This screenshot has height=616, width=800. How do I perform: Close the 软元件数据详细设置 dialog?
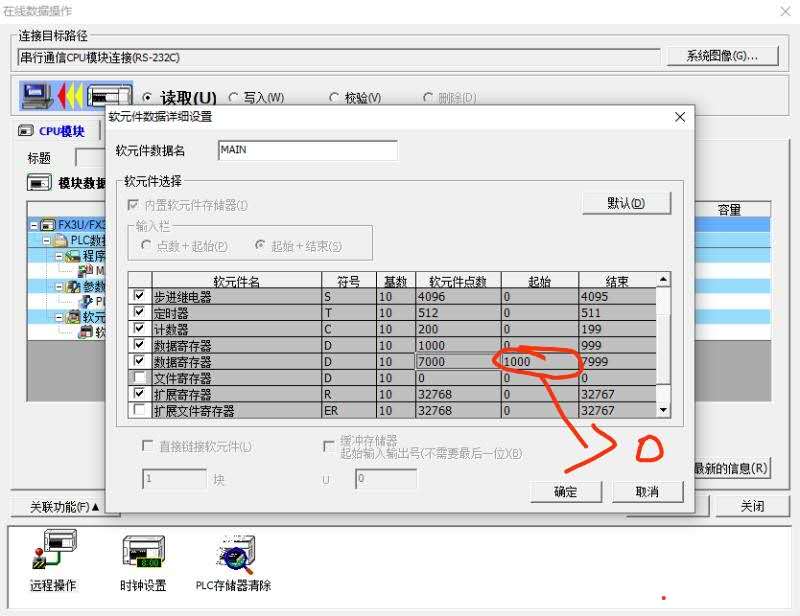[x=680, y=117]
